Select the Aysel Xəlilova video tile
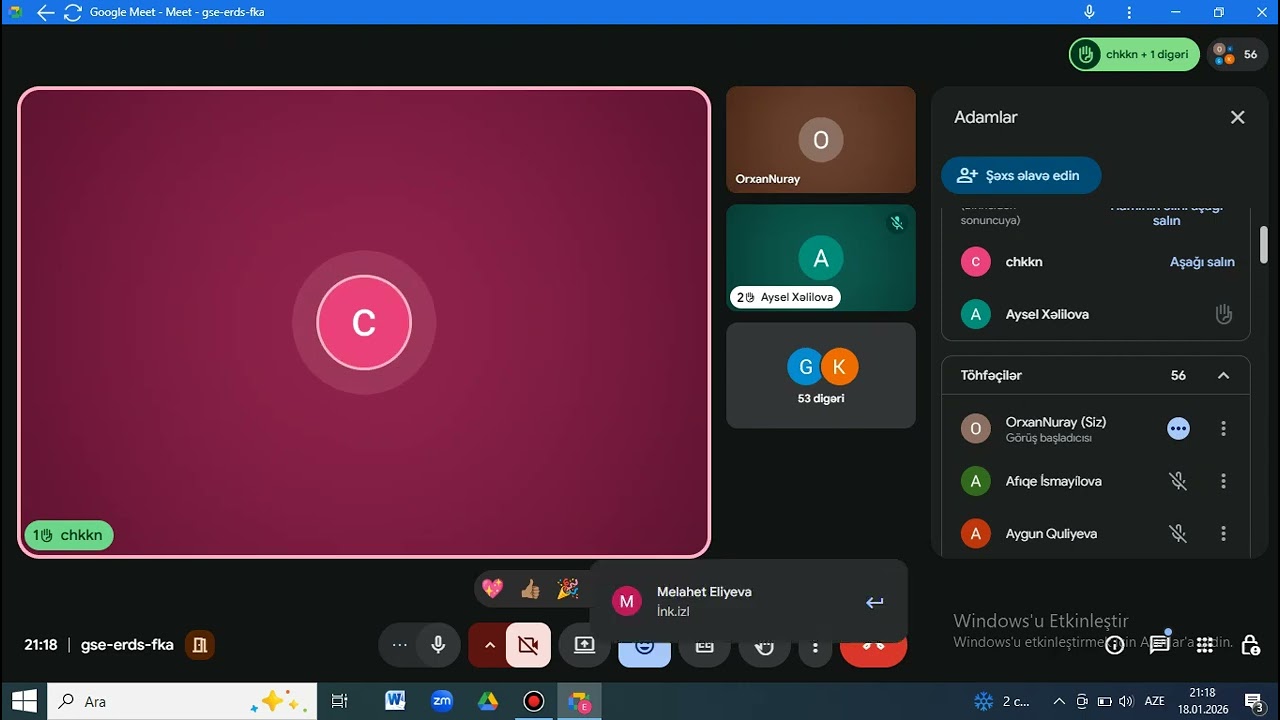This screenshot has height=720, width=1280. (x=820, y=258)
